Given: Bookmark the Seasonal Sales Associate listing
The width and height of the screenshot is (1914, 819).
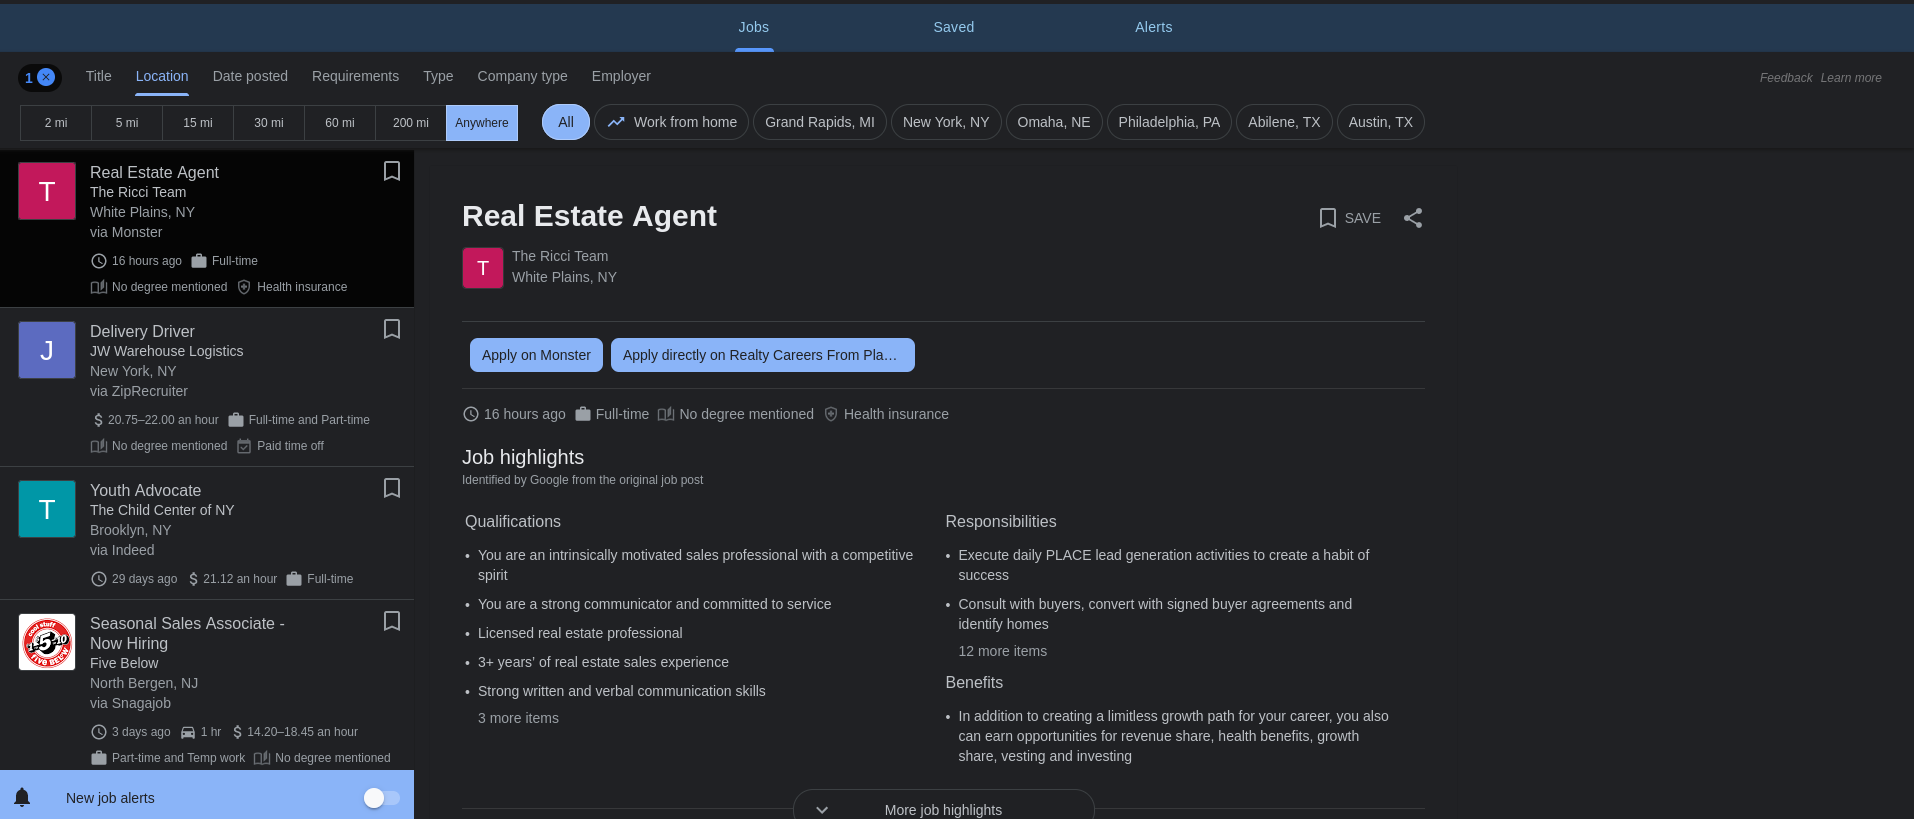Looking at the screenshot, I should [392, 621].
